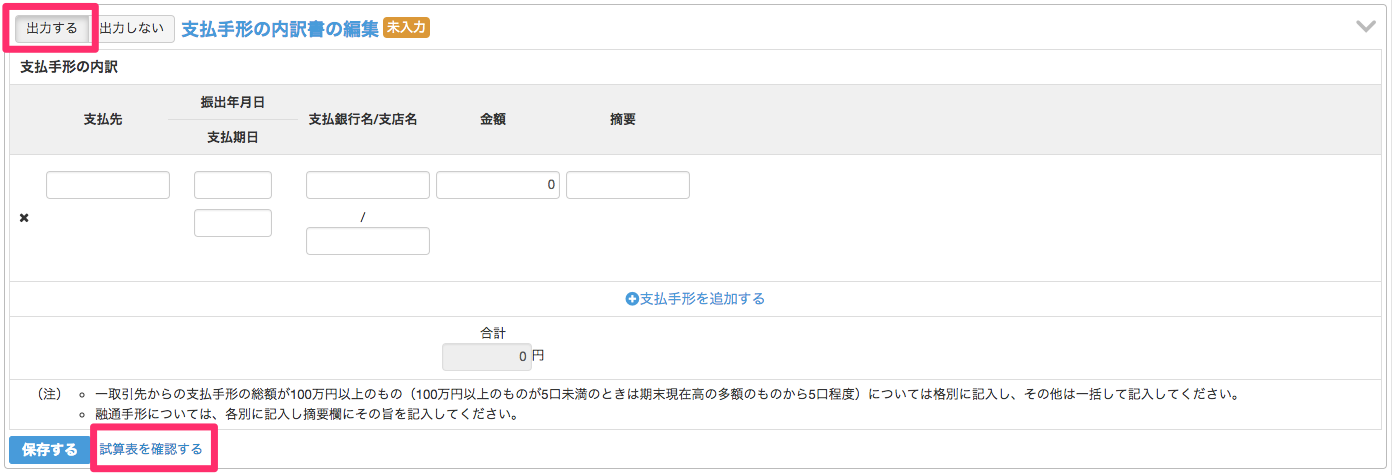The height and width of the screenshot is (475, 1392).
Task: Collapse the panel with the chevron arrow
Action: (1365, 27)
